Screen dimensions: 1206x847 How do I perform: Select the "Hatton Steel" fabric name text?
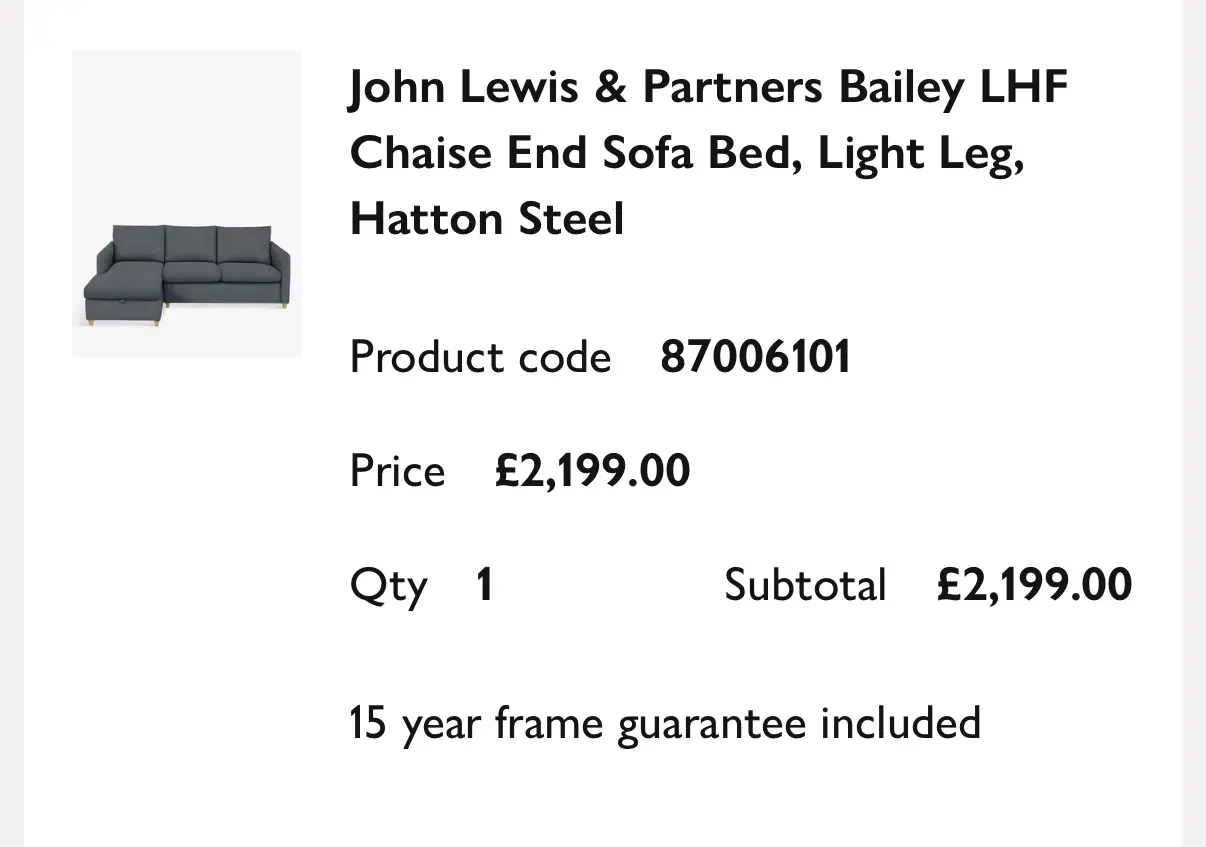(x=486, y=218)
